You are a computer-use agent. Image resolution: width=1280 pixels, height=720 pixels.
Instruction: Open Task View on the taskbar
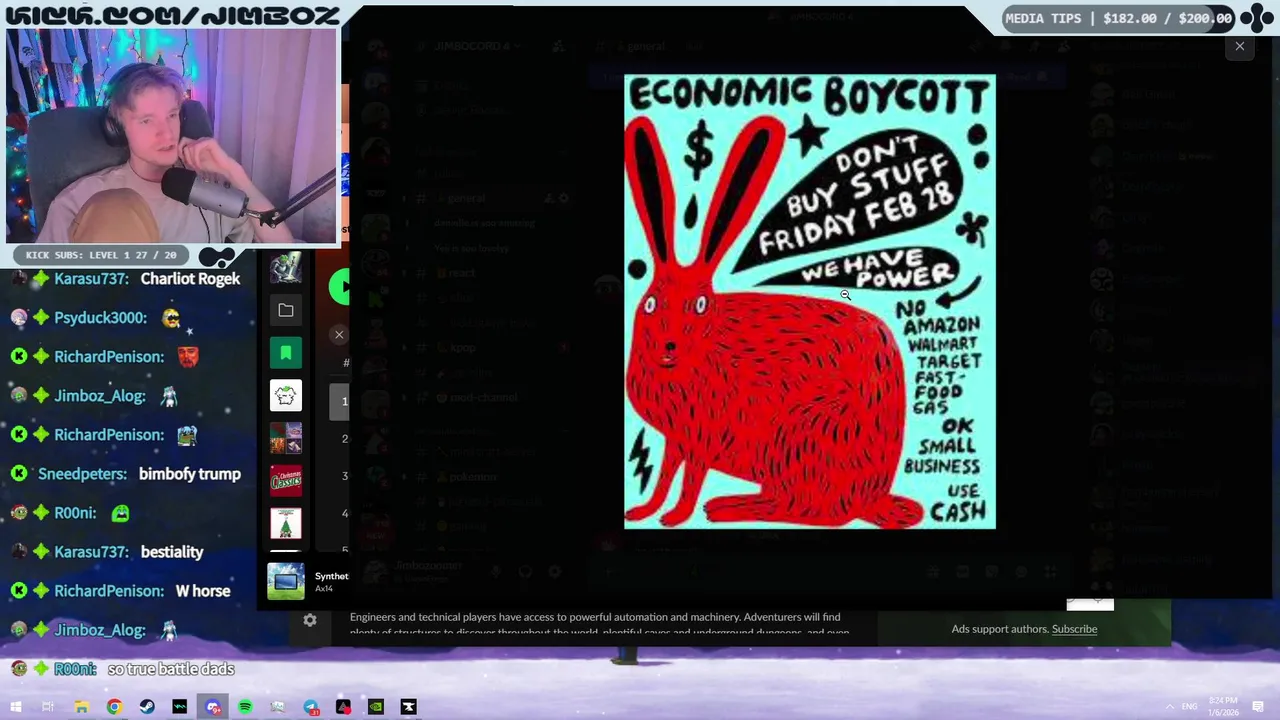click(x=48, y=707)
